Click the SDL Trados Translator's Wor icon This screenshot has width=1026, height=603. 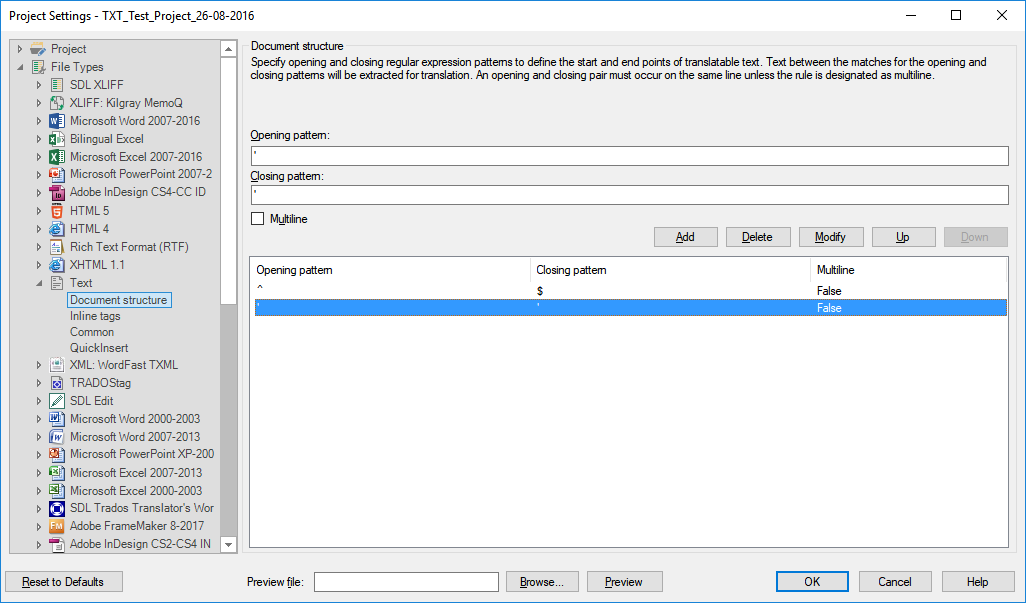pos(57,508)
